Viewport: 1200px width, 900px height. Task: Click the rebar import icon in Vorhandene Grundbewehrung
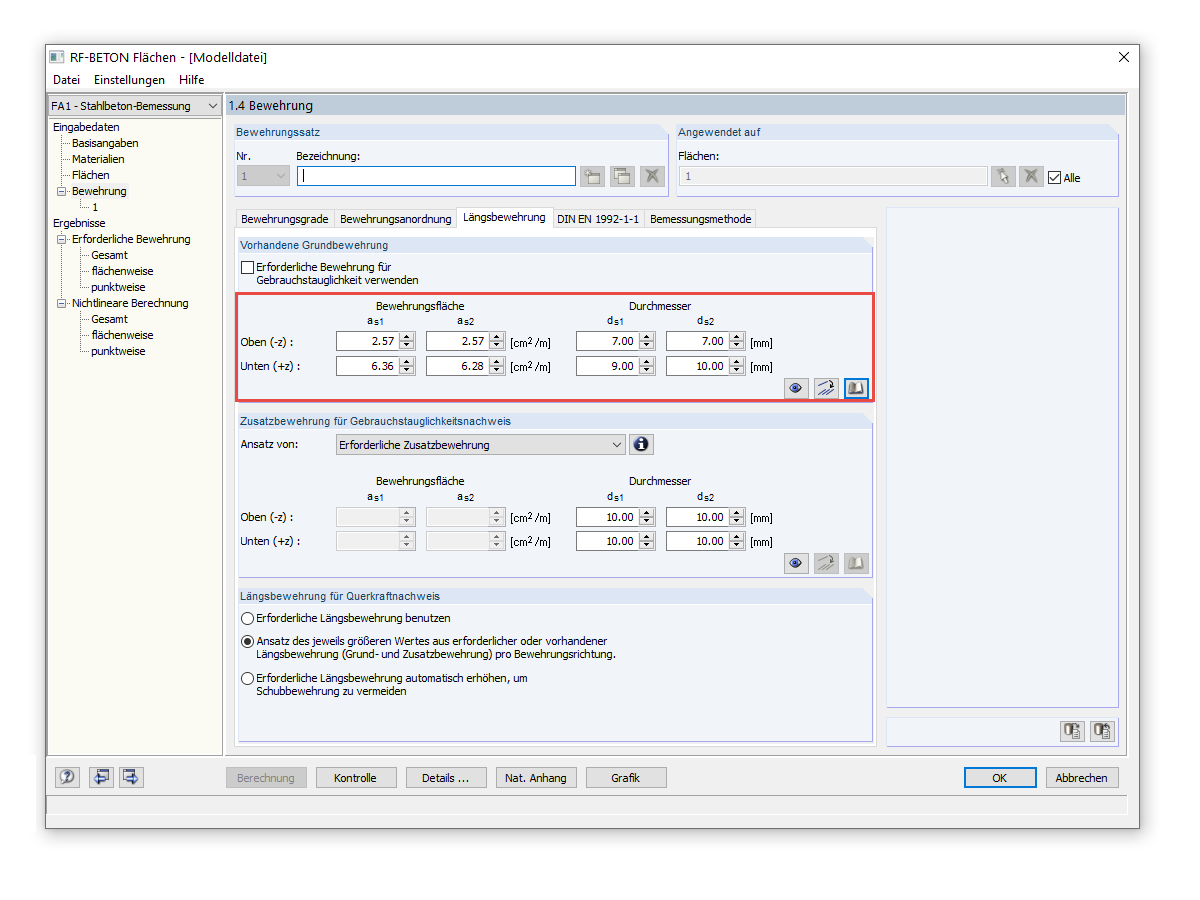(x=826, y=388)
